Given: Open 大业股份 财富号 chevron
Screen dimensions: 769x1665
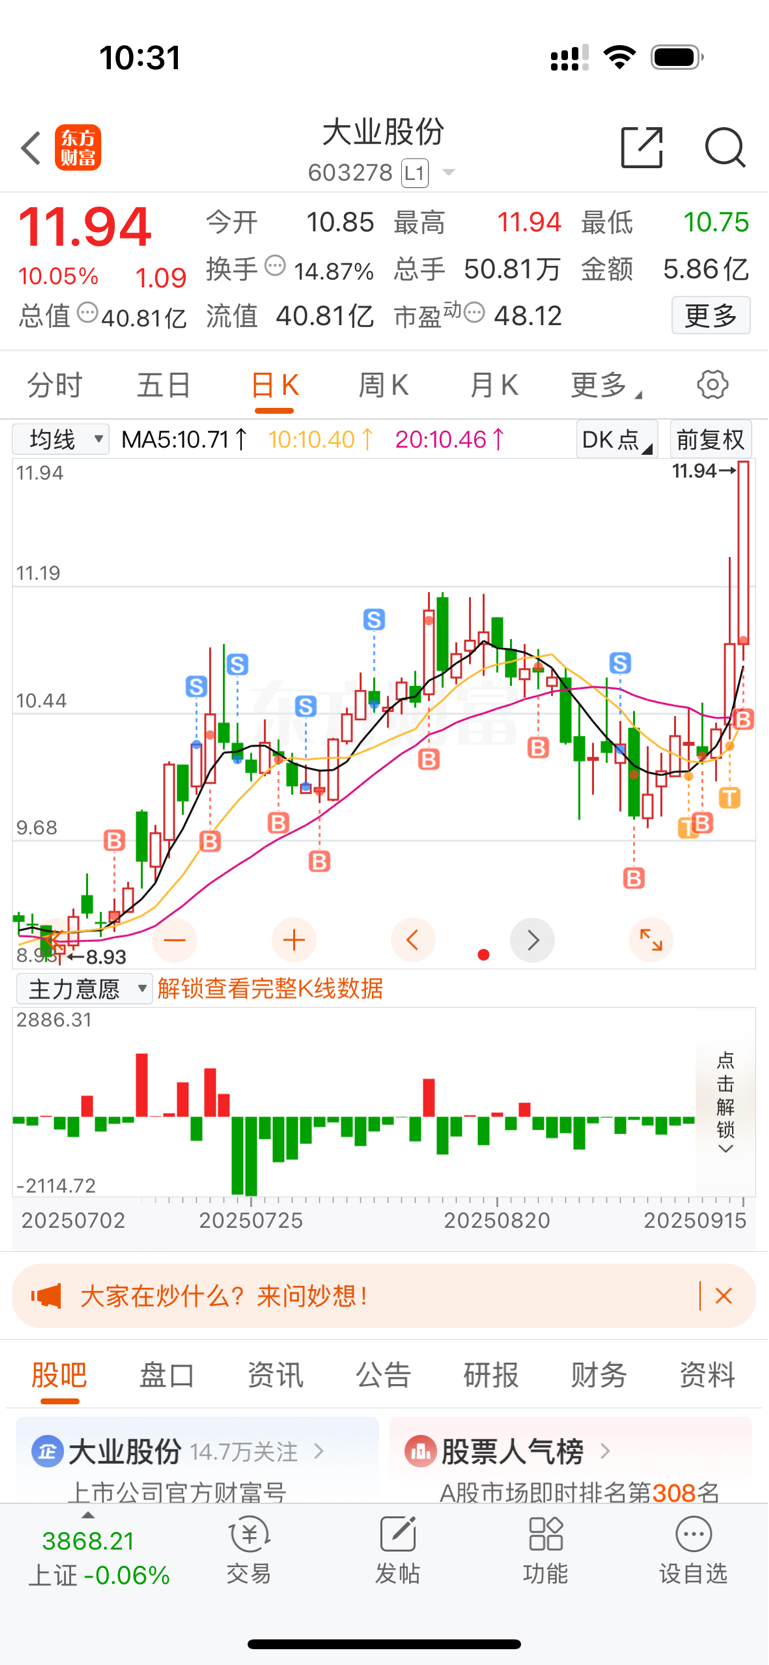Looking at the screenshot, I should pos(319,1451).
